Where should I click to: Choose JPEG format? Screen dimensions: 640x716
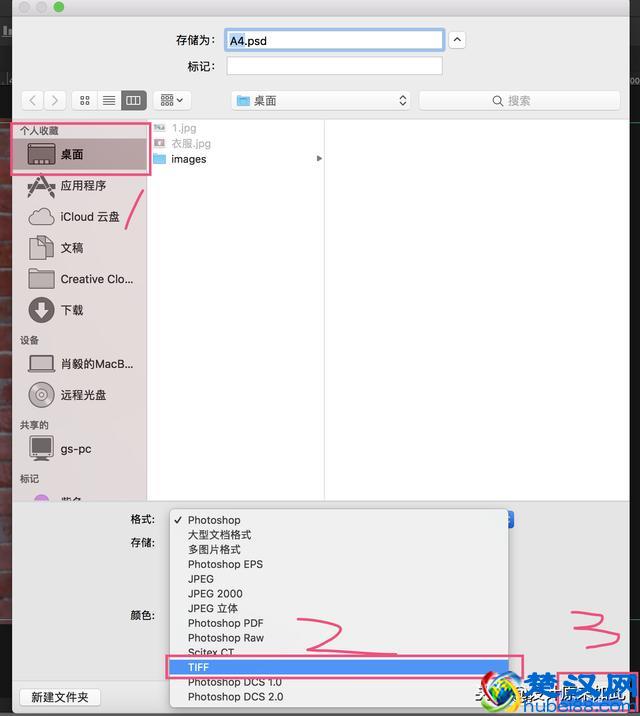point(339,579)
